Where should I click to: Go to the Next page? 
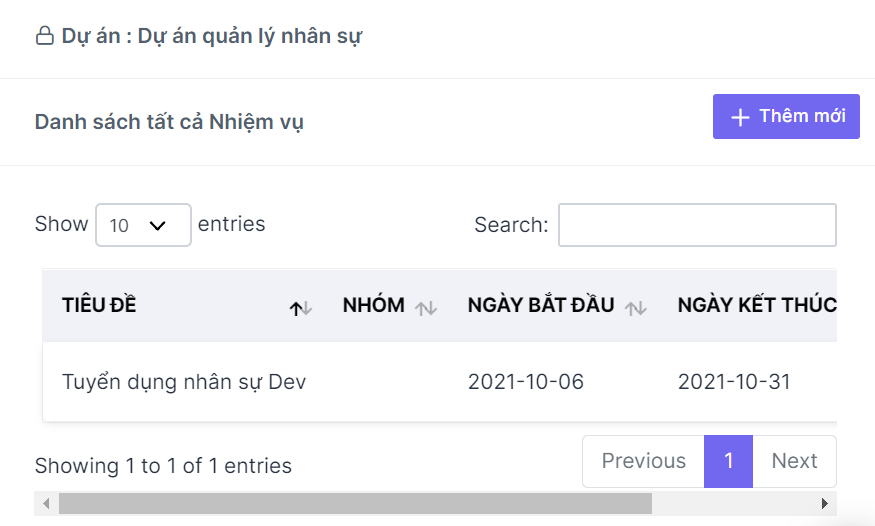(794, 461)
